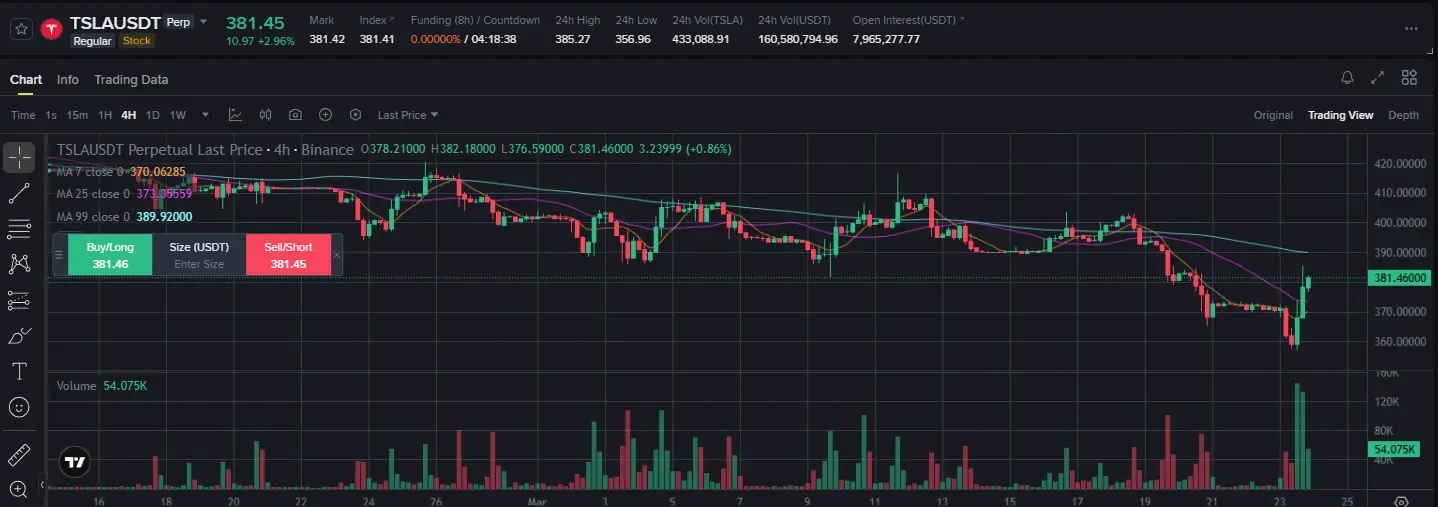Select the MA 7 close indicator legend
This screenshot has width=1438, height=507.
(x=120, y=172)
